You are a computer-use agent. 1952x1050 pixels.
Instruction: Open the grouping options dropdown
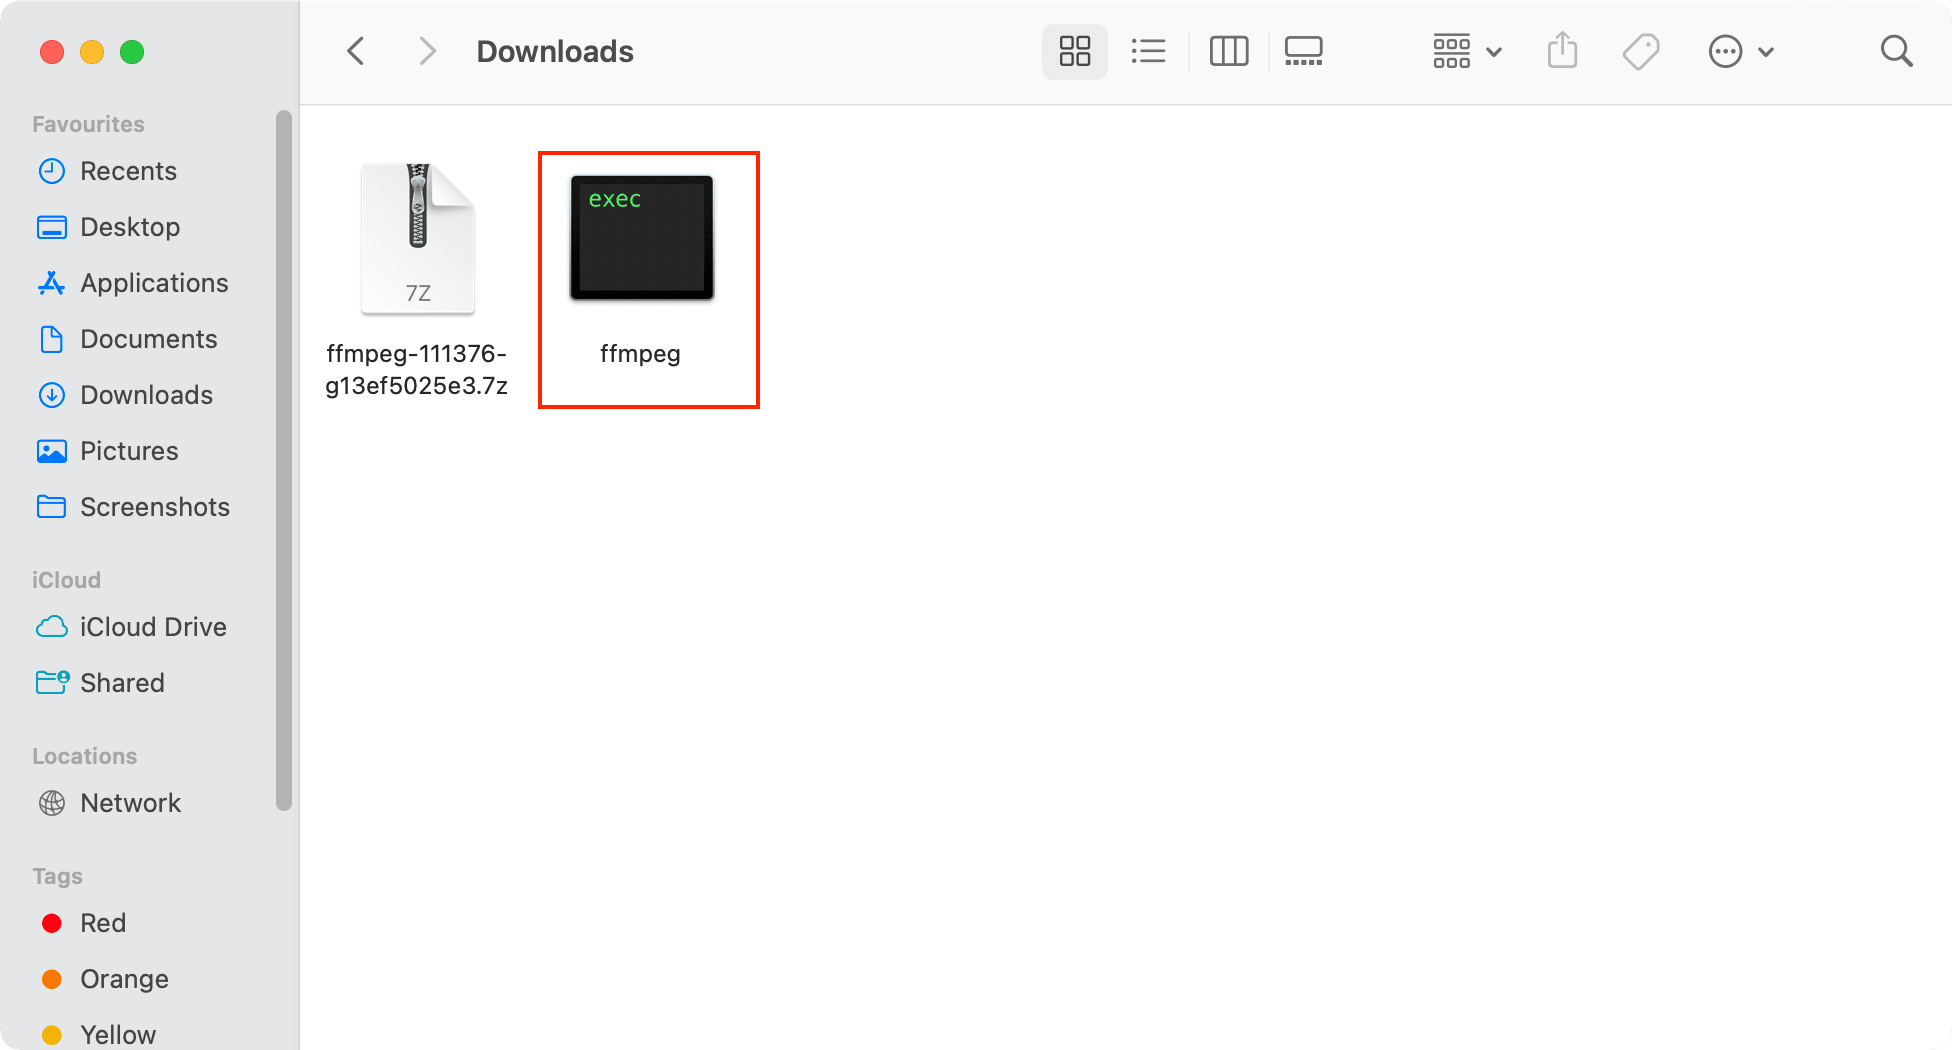[x=1465, y=50]
